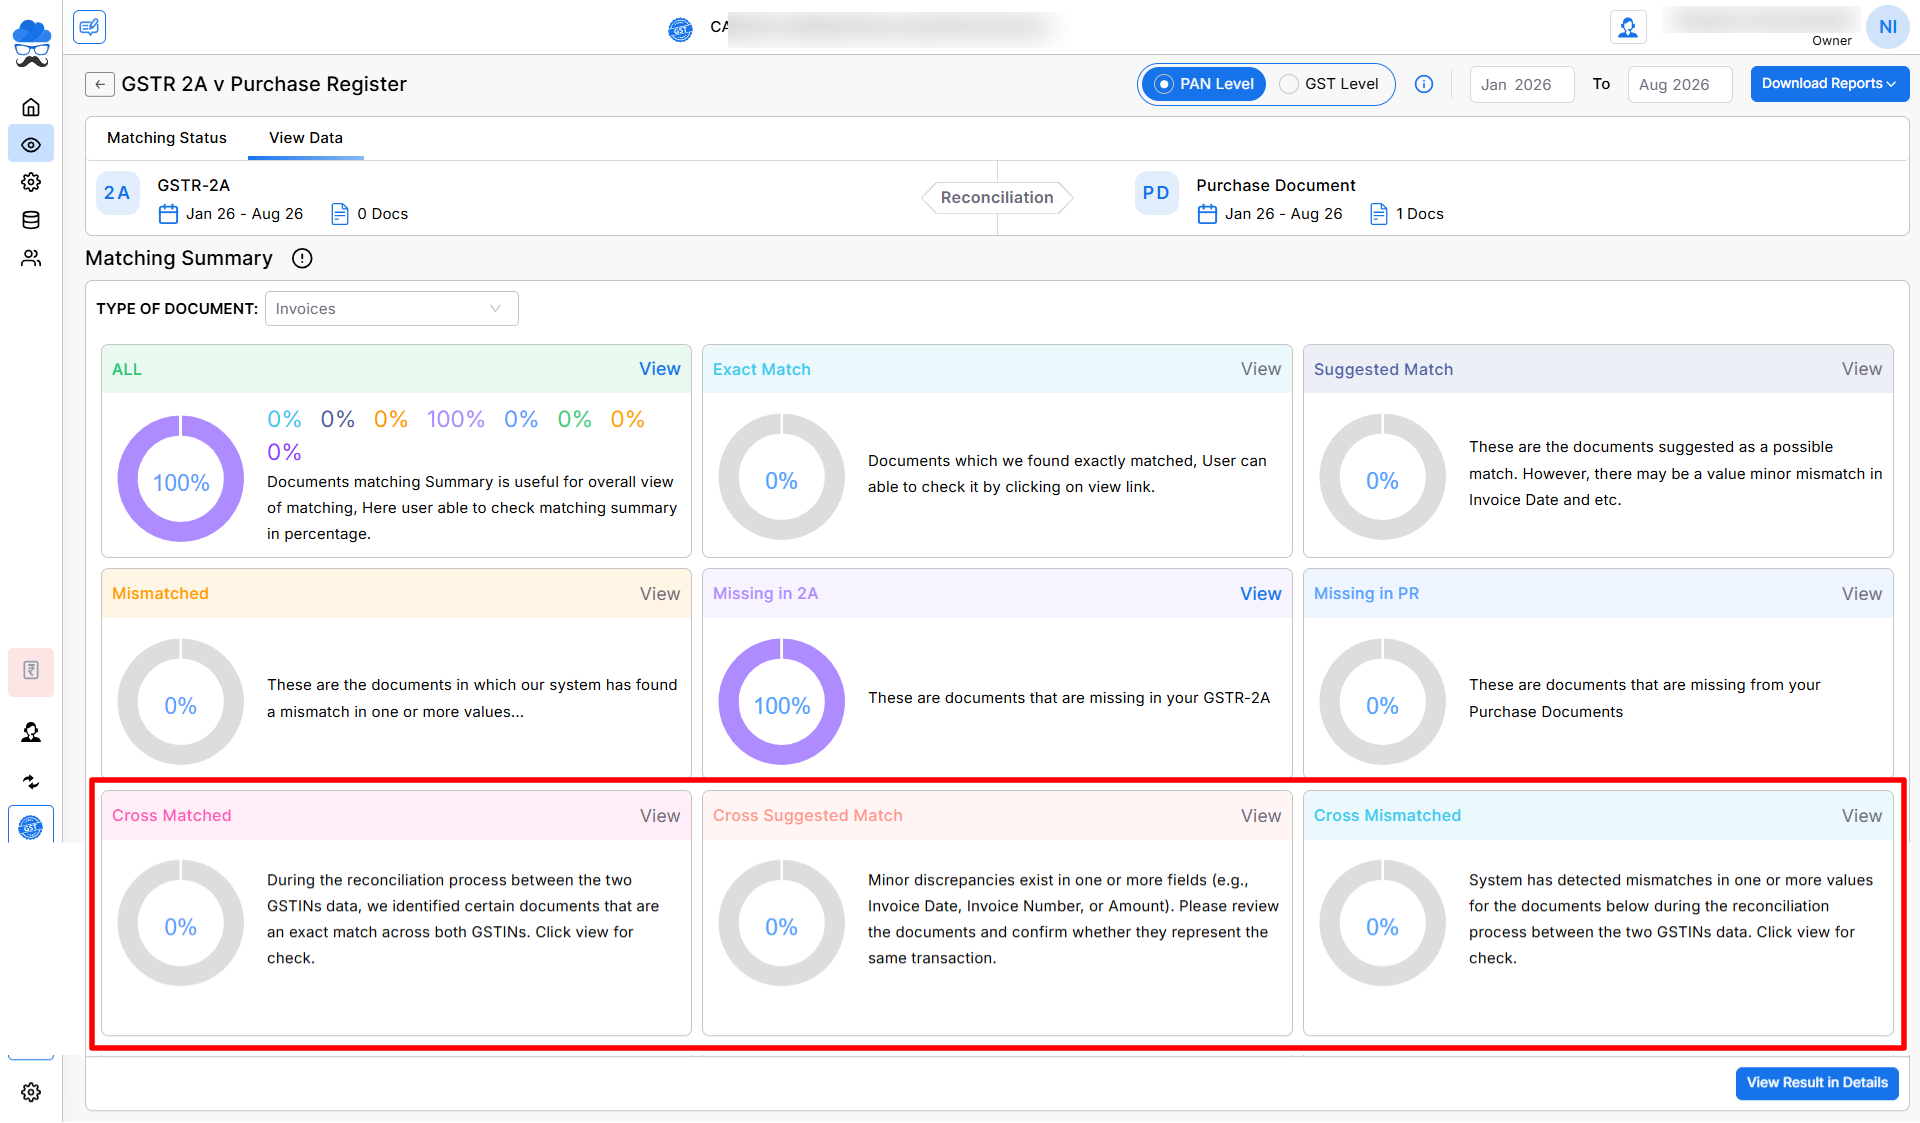
Task: Click the Reconciliation label button
Action: pyautogui.click(x=997, y=198)
